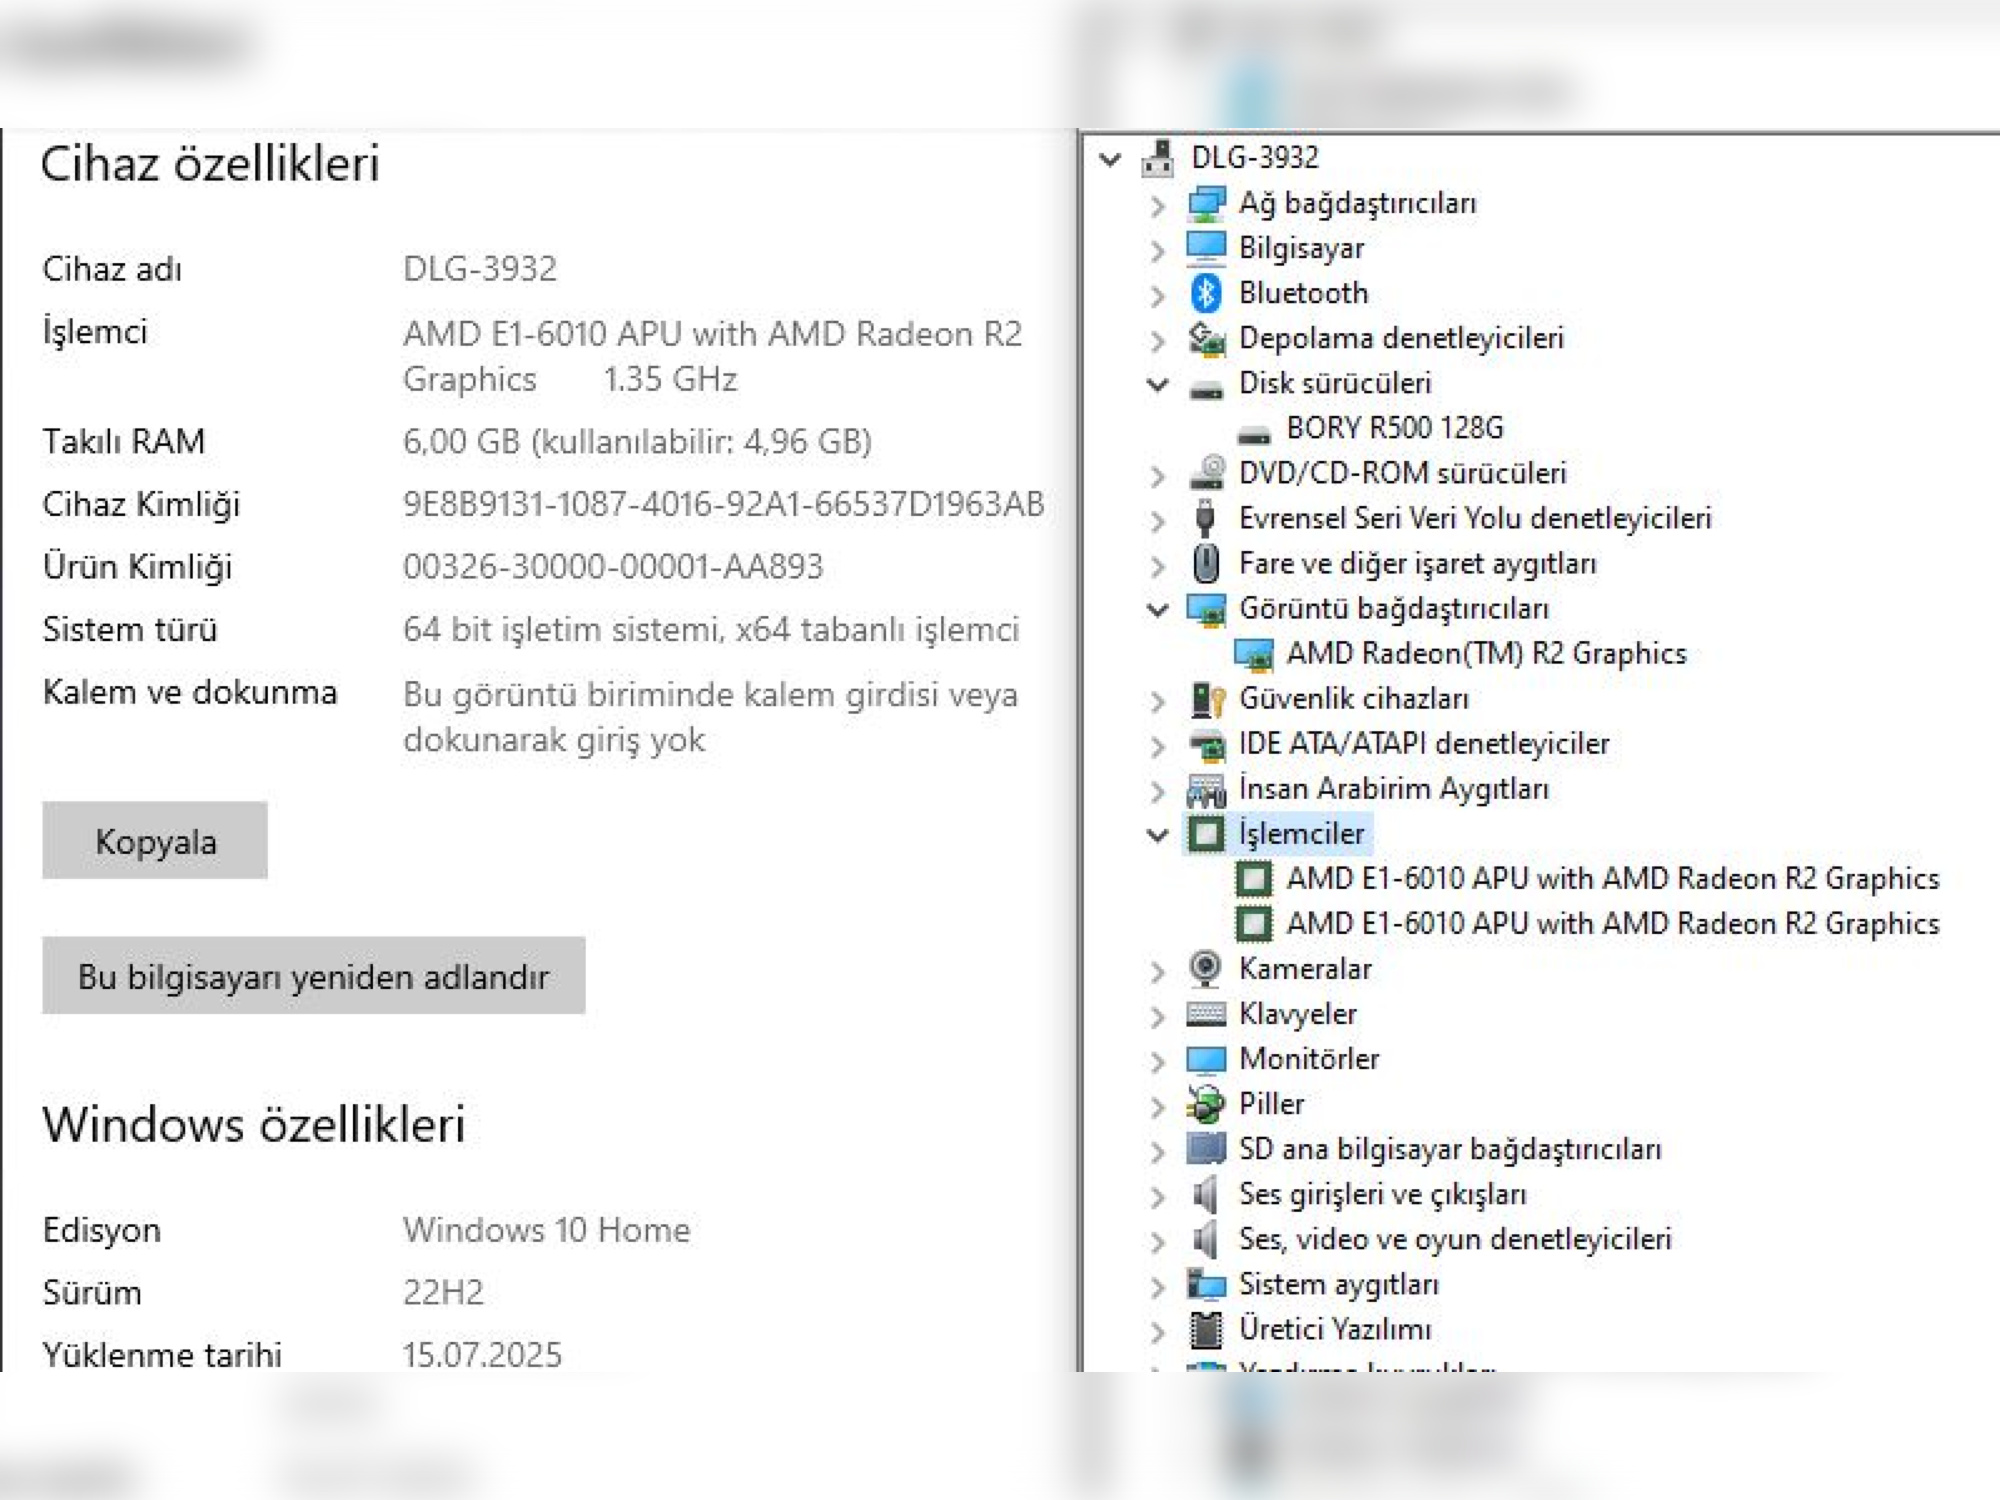The image size is (2000, 1500).
Task: Click the Ses girişleri ve çıkışları speaker icon
Action: click(1206, 1194)
